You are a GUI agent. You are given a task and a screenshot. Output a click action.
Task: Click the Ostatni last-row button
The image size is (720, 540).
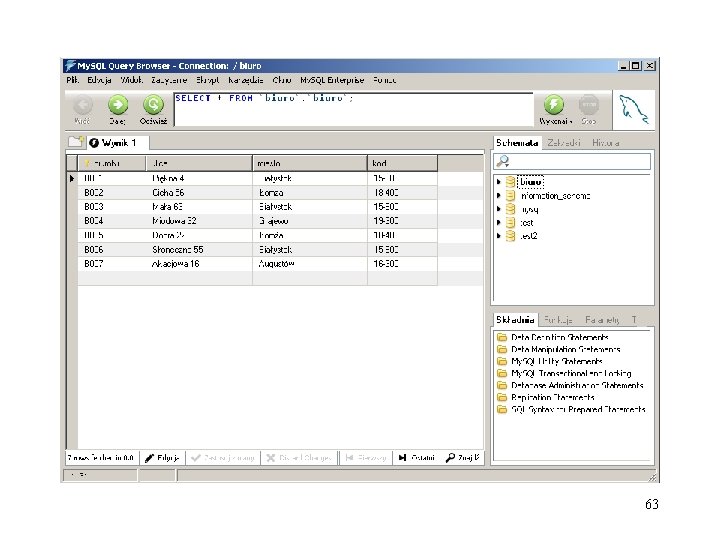(417, 458)
